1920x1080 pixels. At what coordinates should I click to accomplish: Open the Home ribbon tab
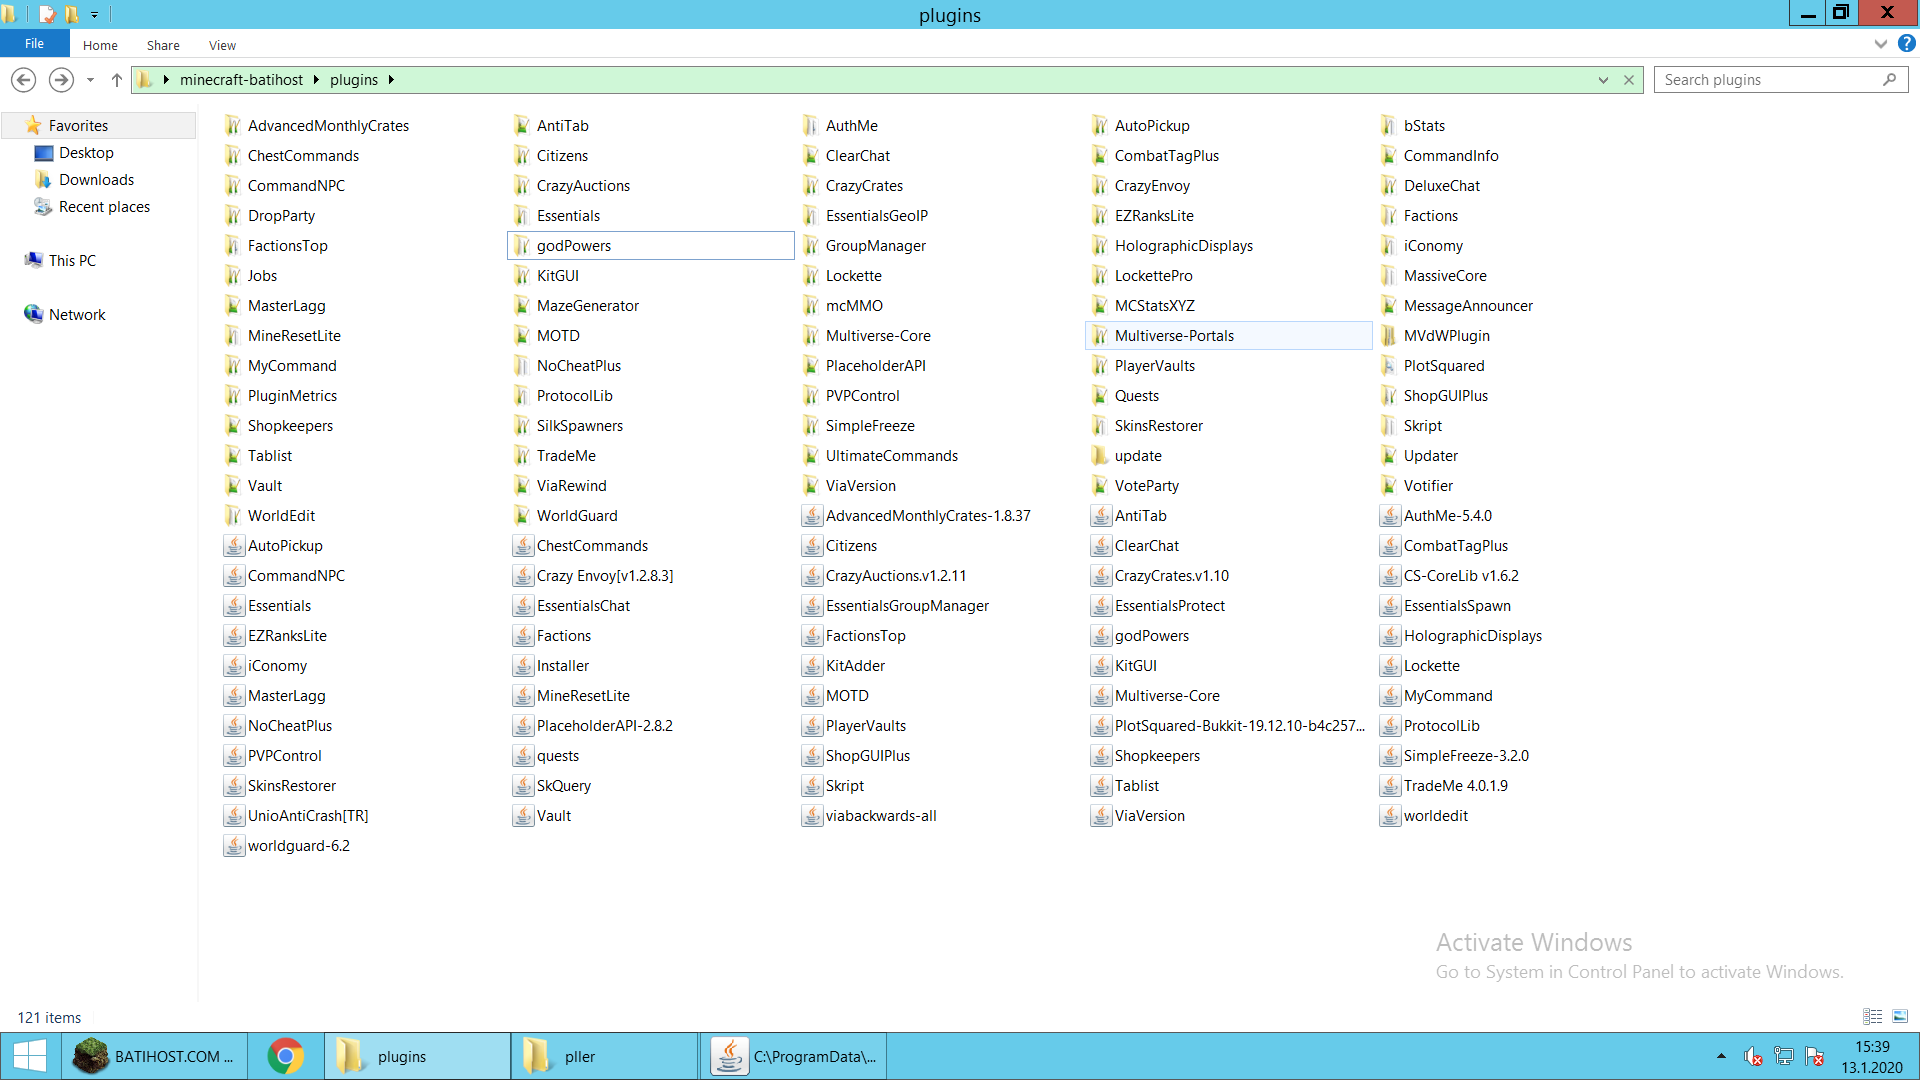coord(100,45)
